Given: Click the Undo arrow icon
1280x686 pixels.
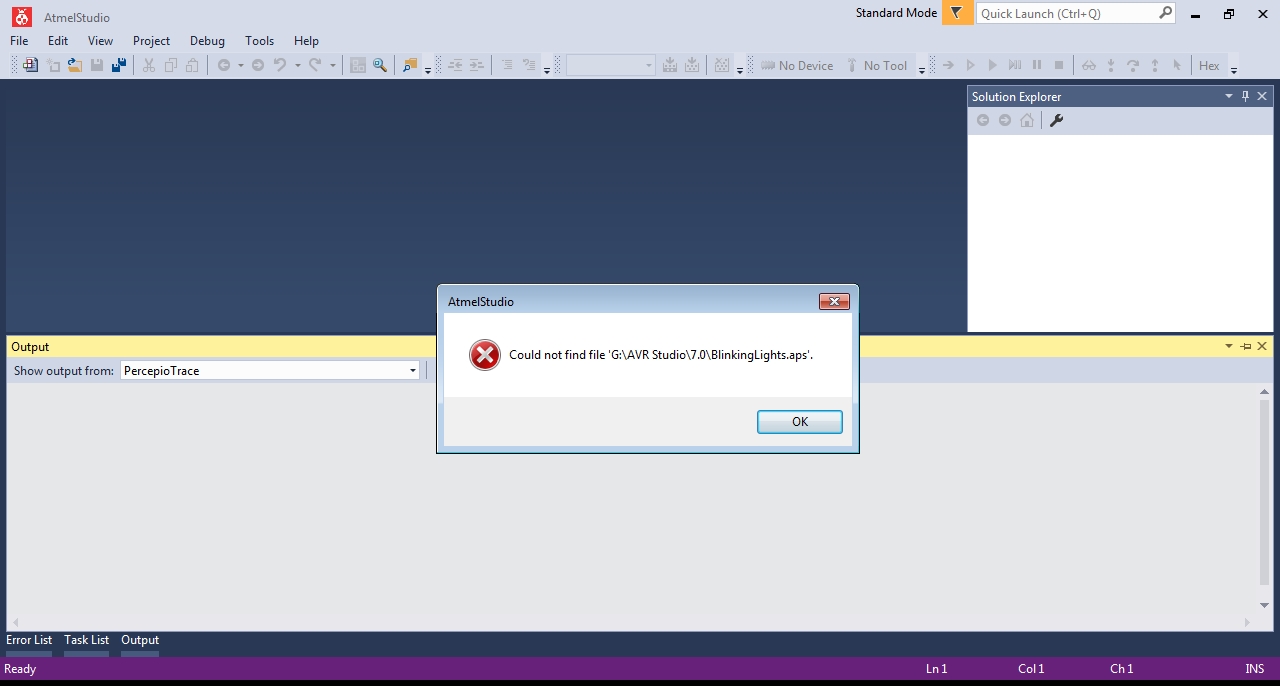Looking at the screenshot, I should (x=281, y=65).
